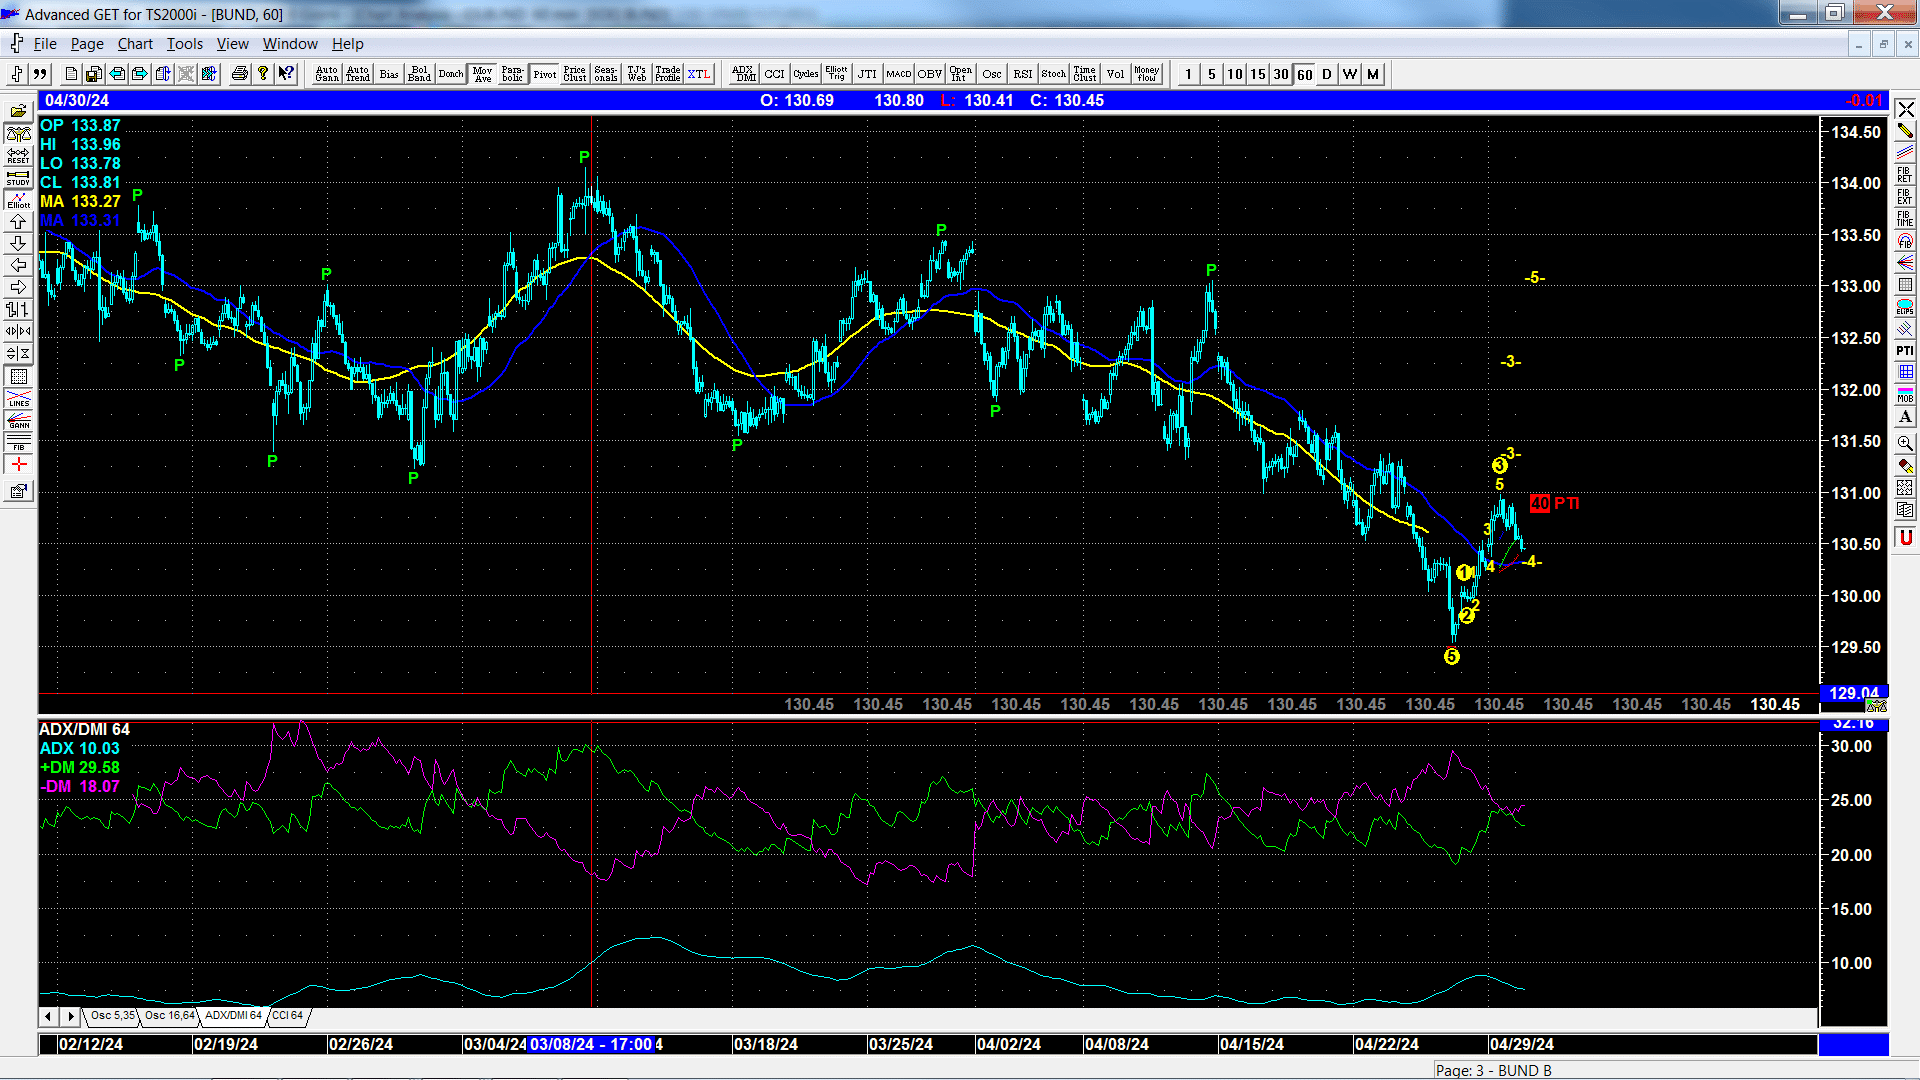
Task: Open the Tools menu
Action: pos(185,44)
